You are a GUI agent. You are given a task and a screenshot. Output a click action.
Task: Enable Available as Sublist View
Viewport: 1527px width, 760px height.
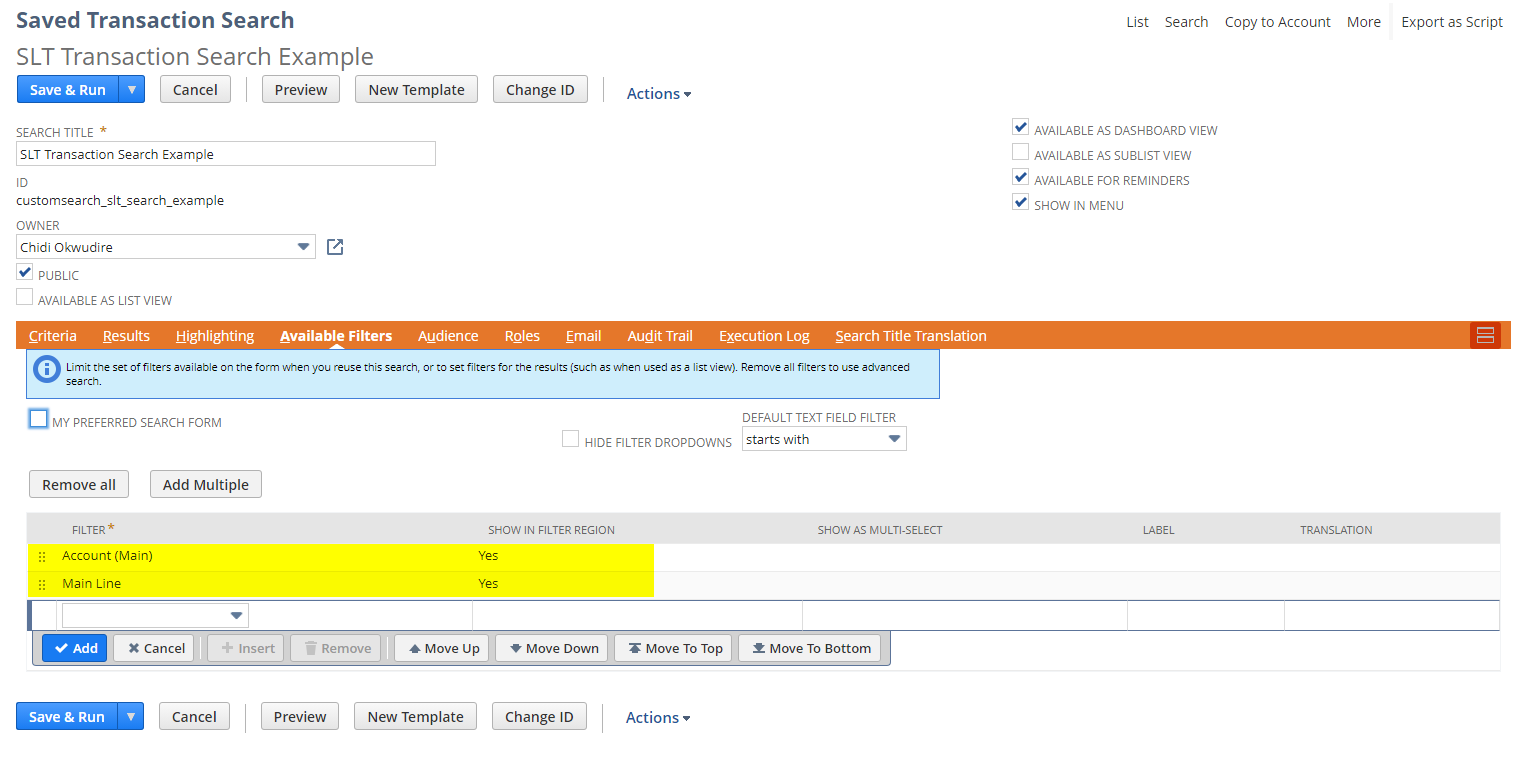[x=1020, y=151]
